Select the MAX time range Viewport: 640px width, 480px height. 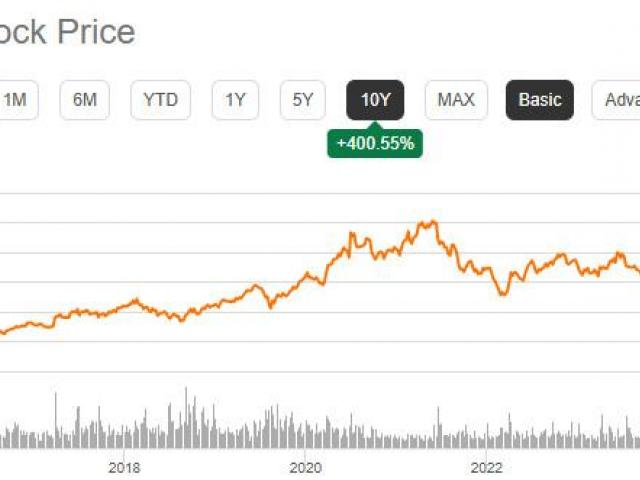(x=456, y=100)
